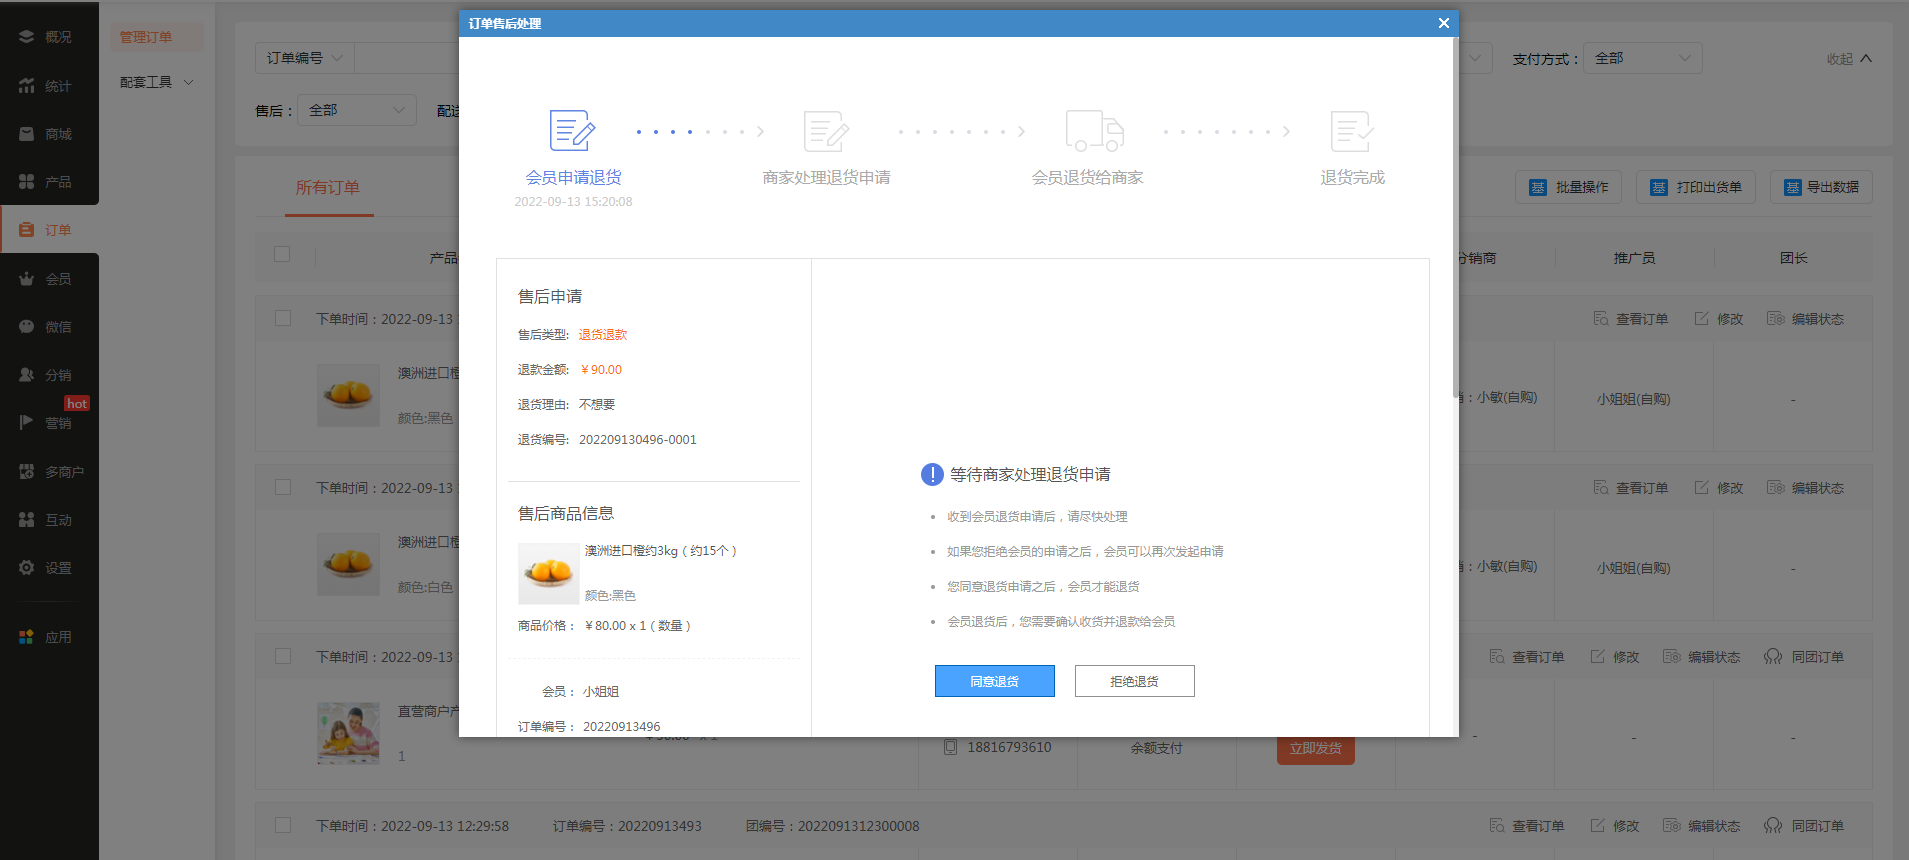The height and width of the screenshot is (860, 1909).
Task: Check the third order row checkbox
Action: (283, 656)
